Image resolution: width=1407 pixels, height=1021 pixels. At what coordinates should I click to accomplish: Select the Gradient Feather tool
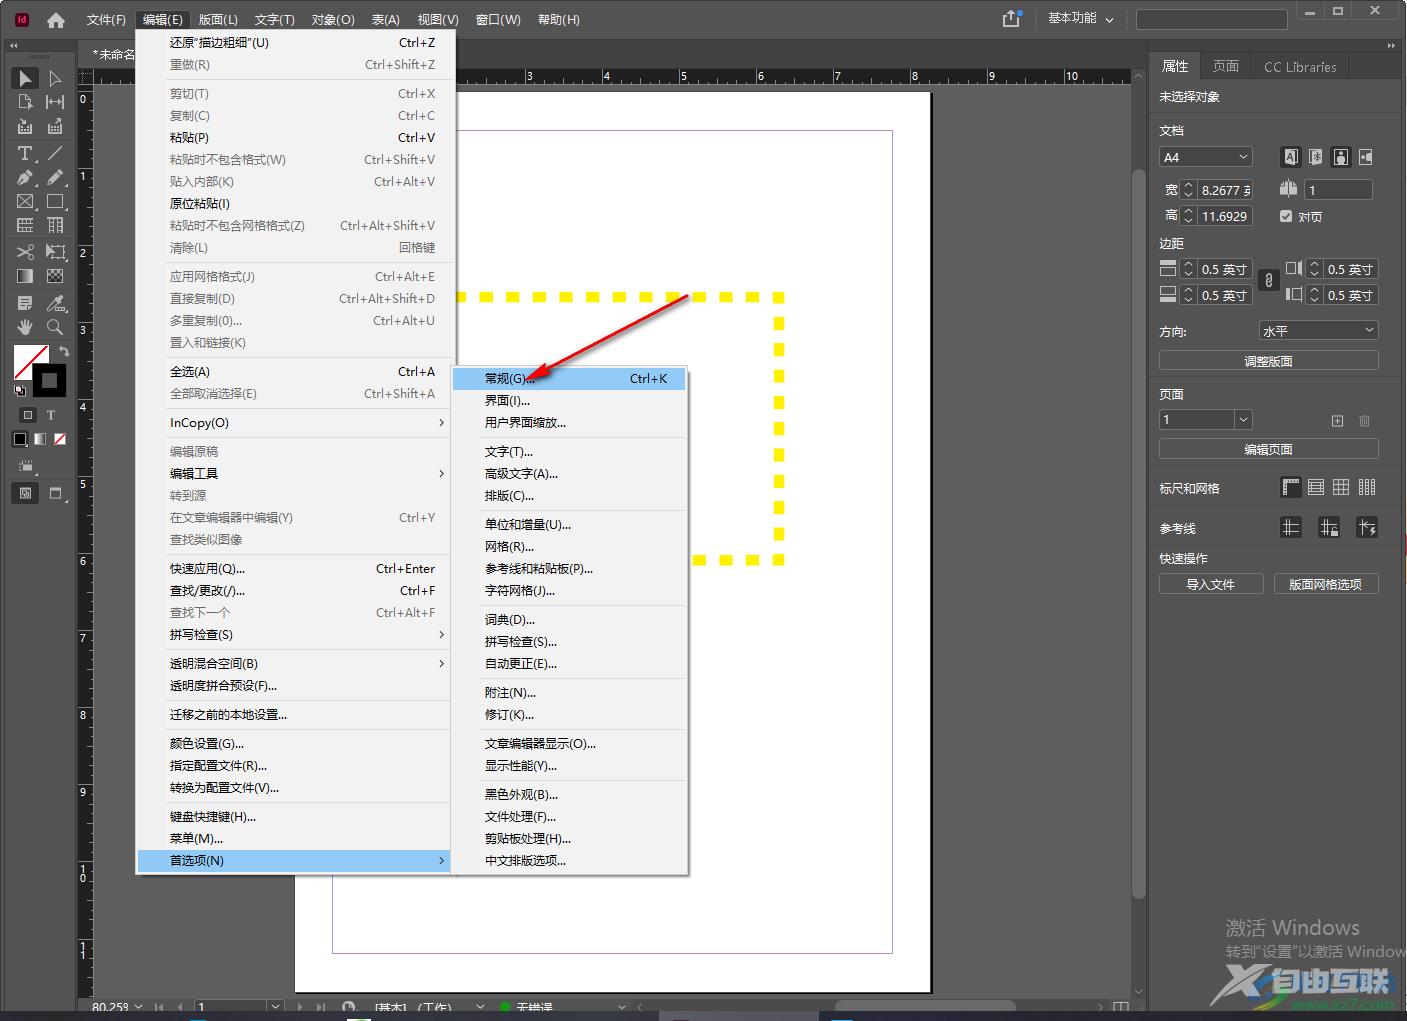click(55, 276)
